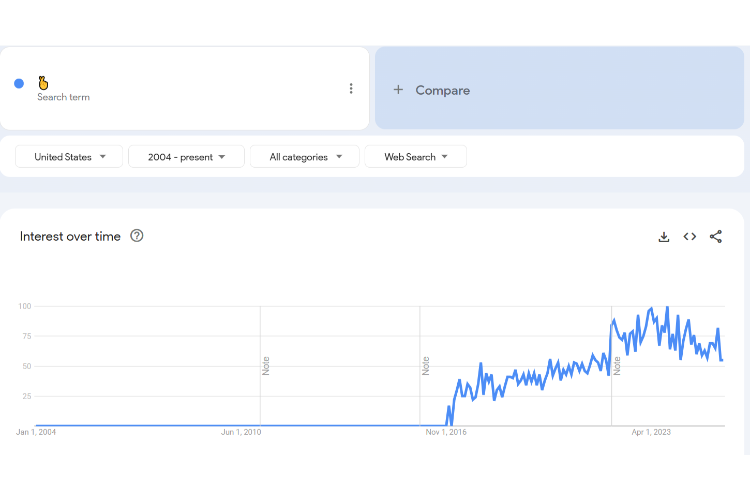Click the rightmost Note marker on the chart
This screenshot has height=500, width=750.
click(617, 365)
